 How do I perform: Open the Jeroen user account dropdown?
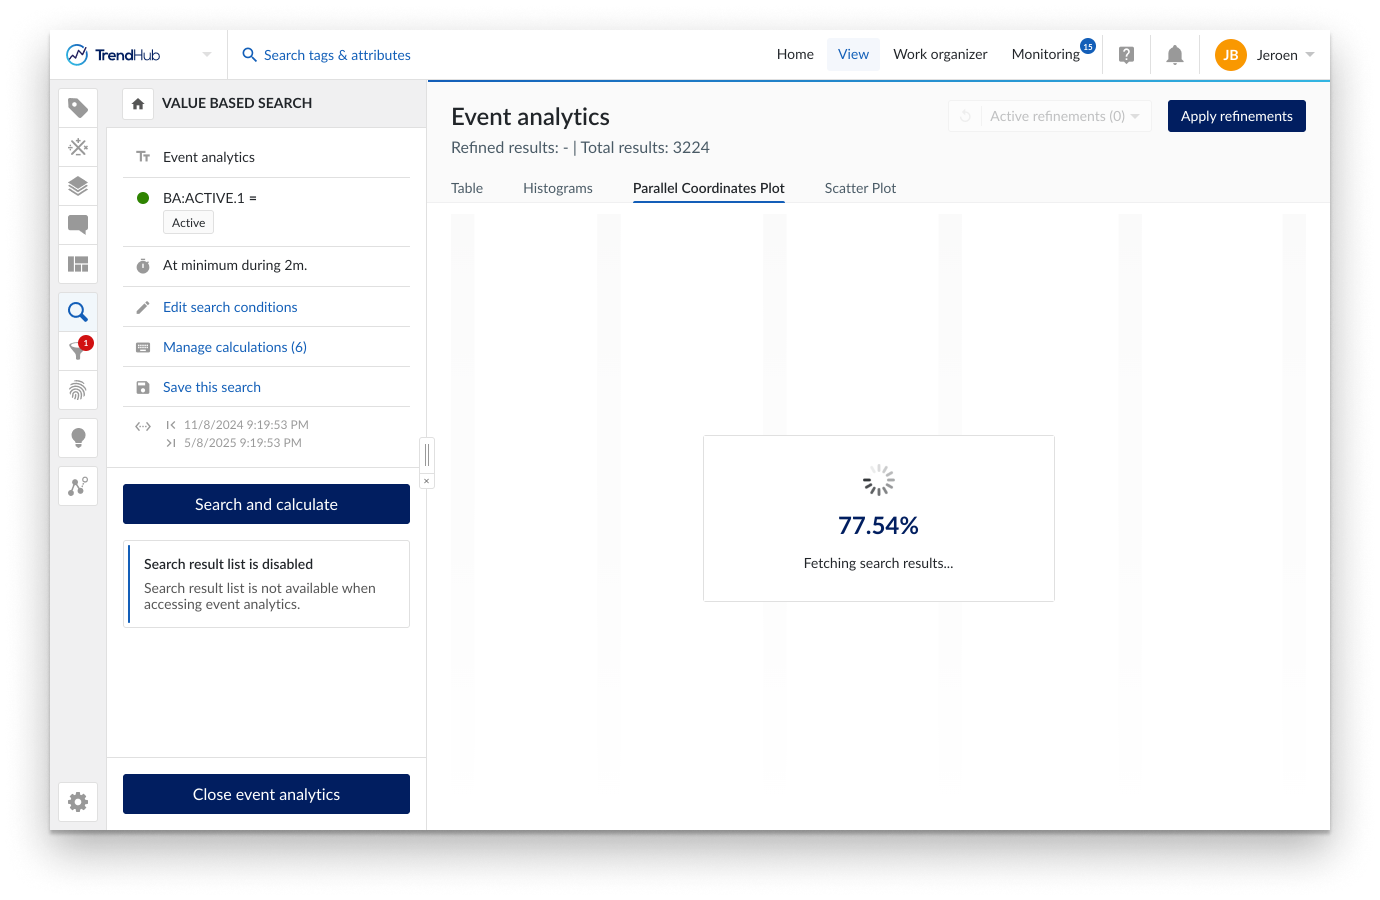[1265, 55]
